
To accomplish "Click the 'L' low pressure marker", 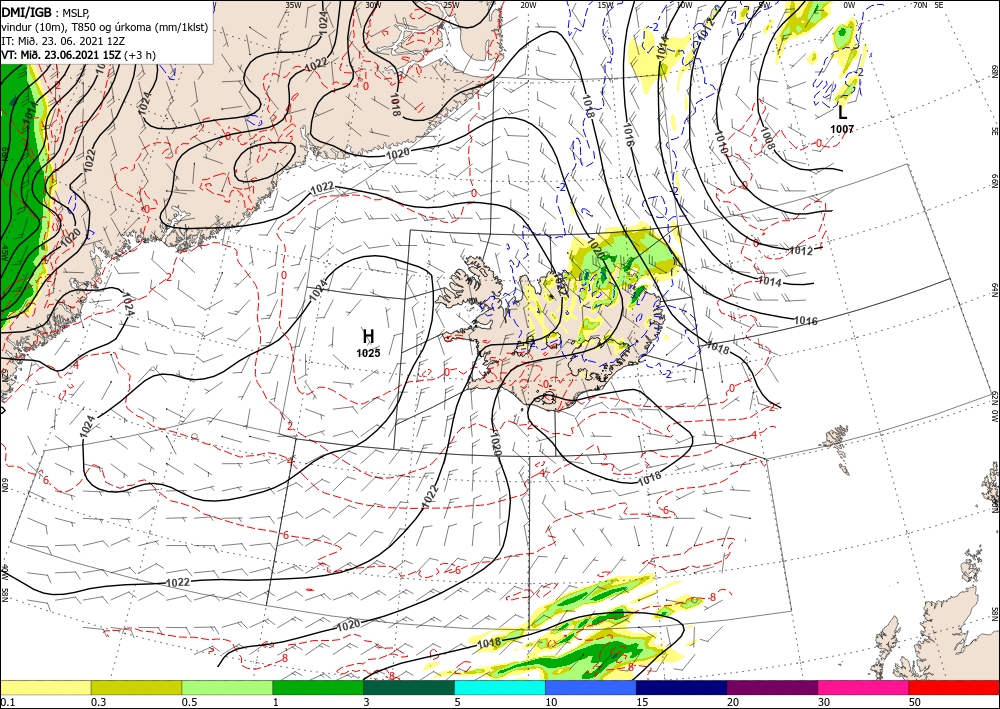I will tap(842, 113).
